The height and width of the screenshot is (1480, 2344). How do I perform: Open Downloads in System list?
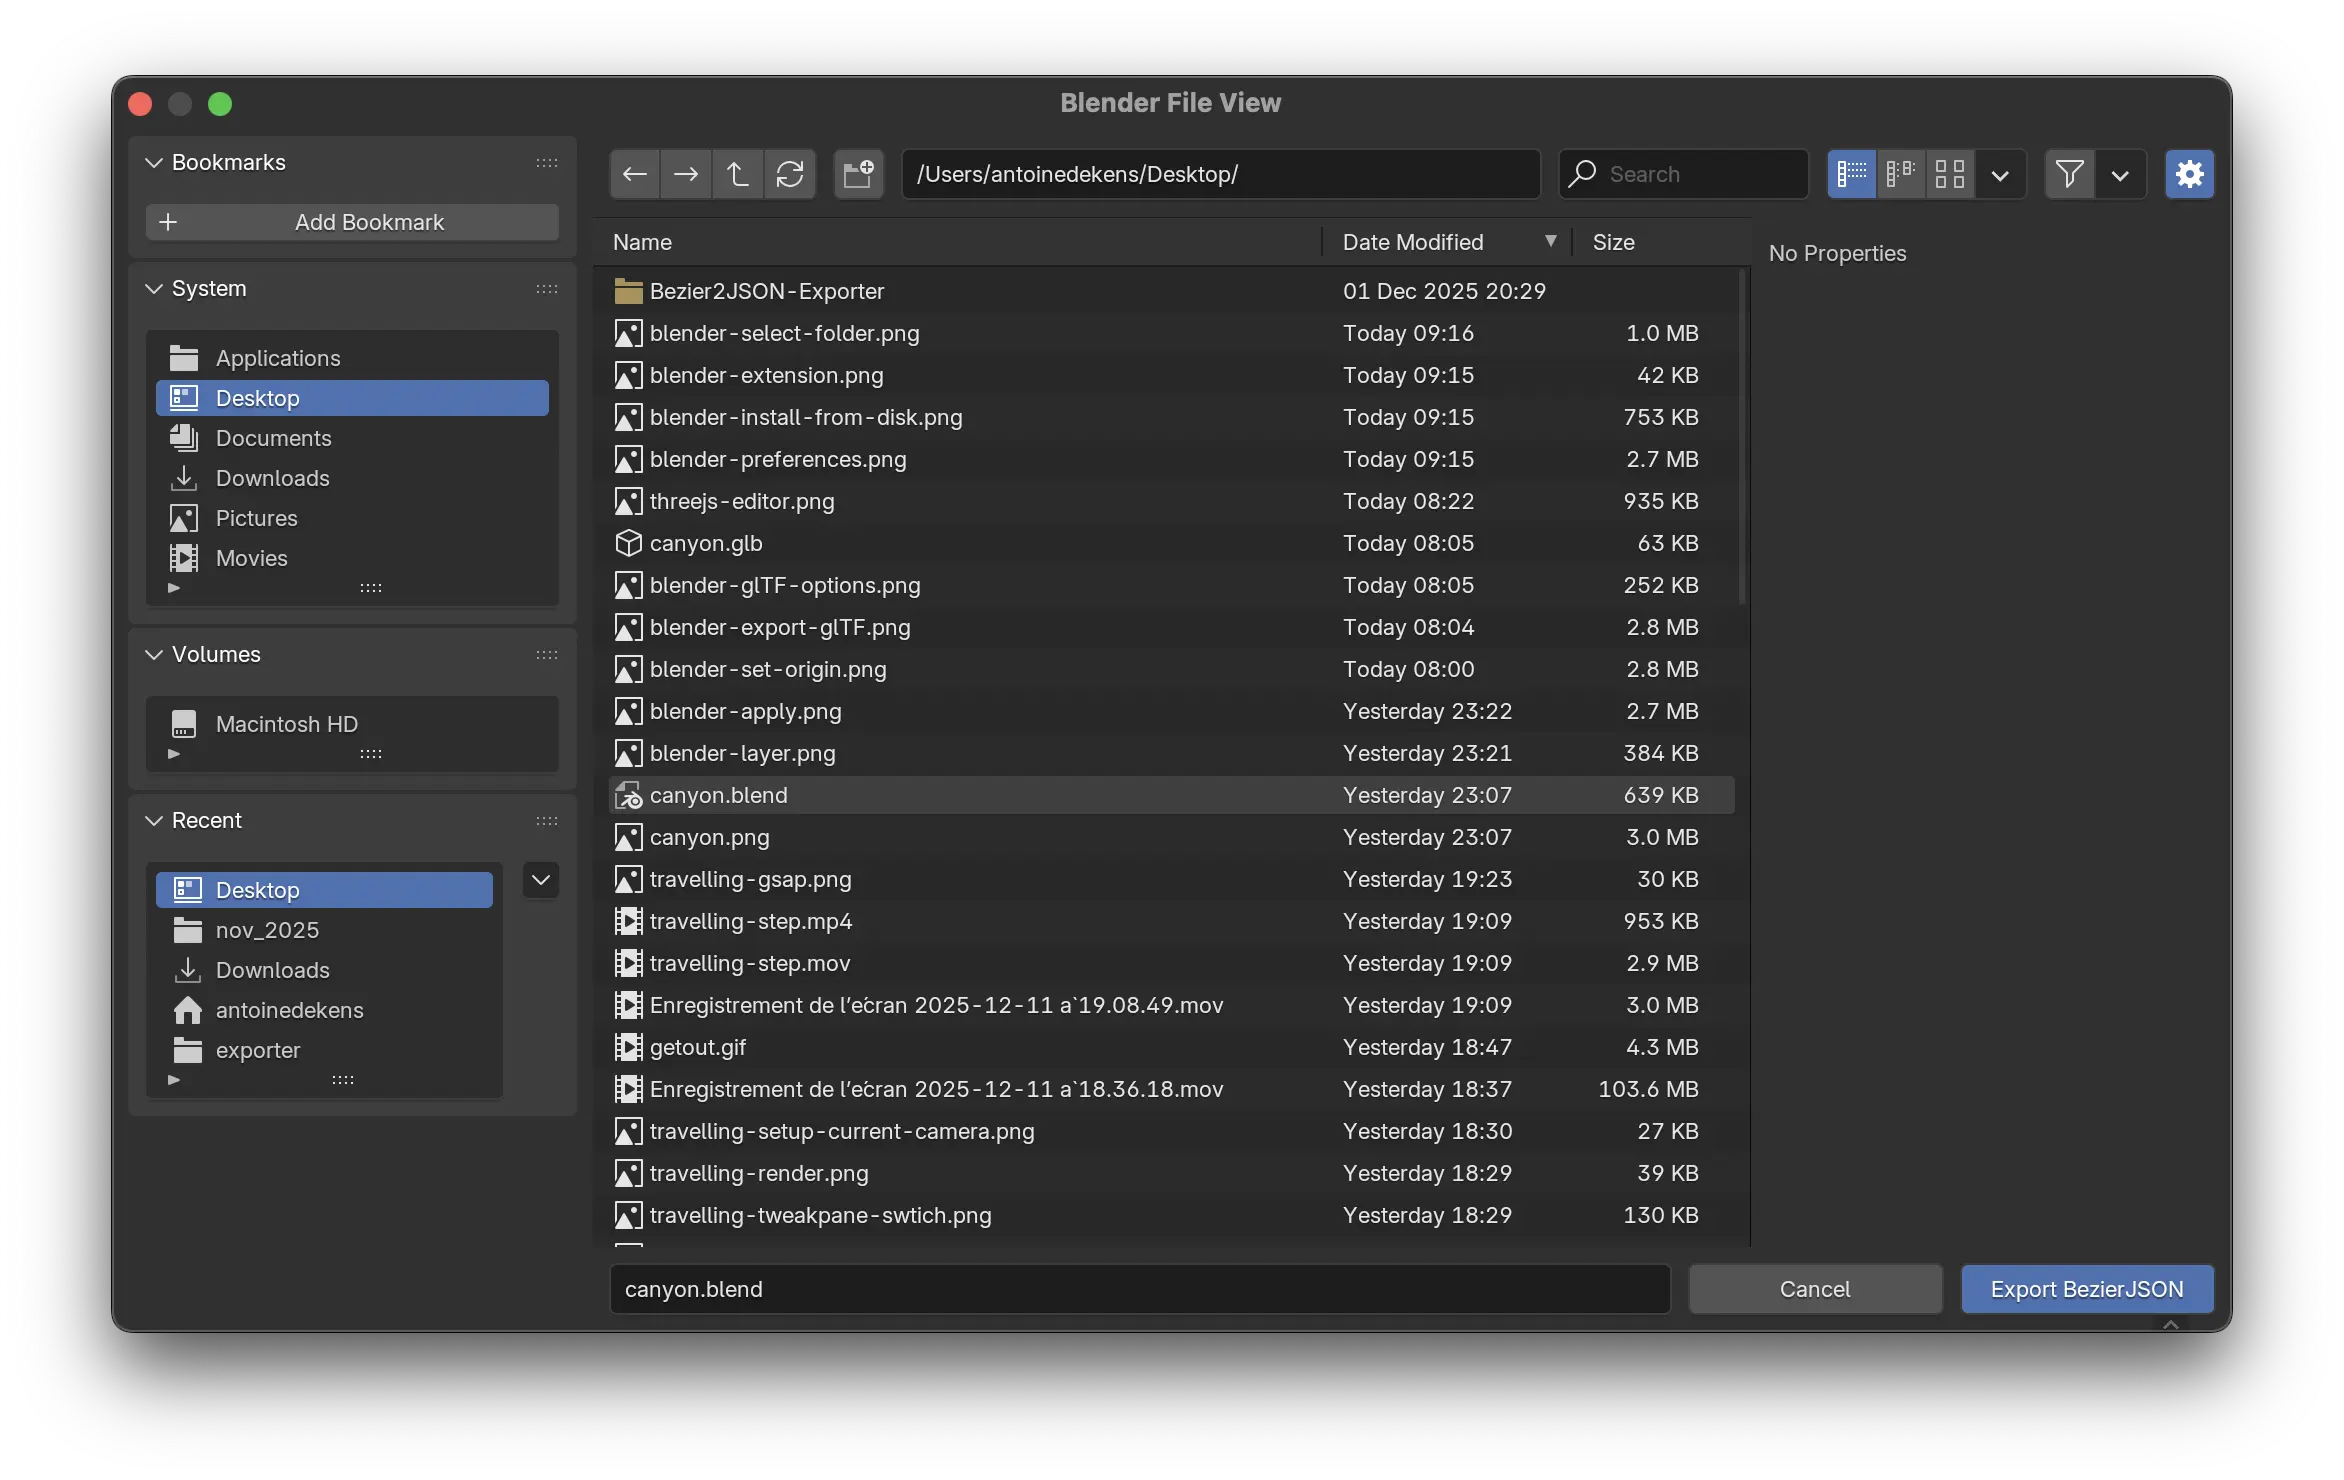point(272,478)
